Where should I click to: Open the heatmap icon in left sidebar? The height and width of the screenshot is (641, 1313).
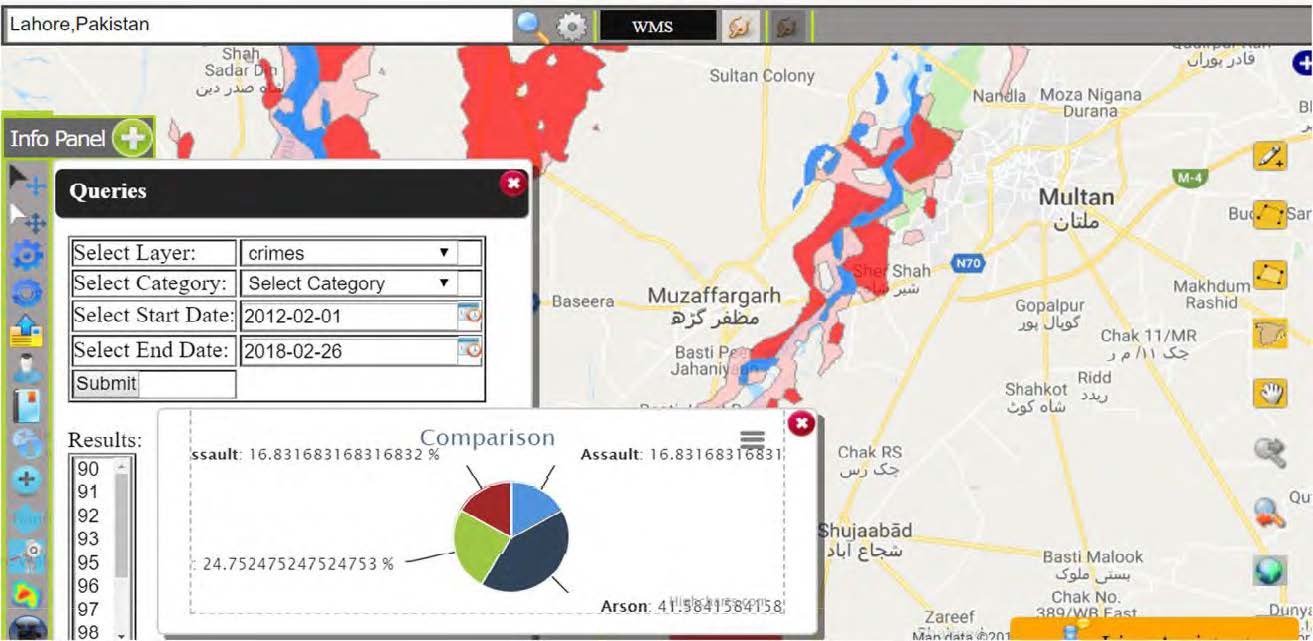tap(26, 595)
